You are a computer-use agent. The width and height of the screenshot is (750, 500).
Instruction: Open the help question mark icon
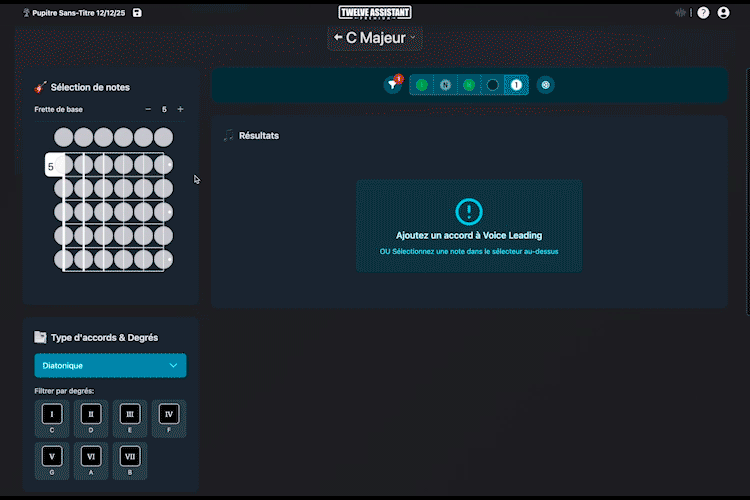703,13
